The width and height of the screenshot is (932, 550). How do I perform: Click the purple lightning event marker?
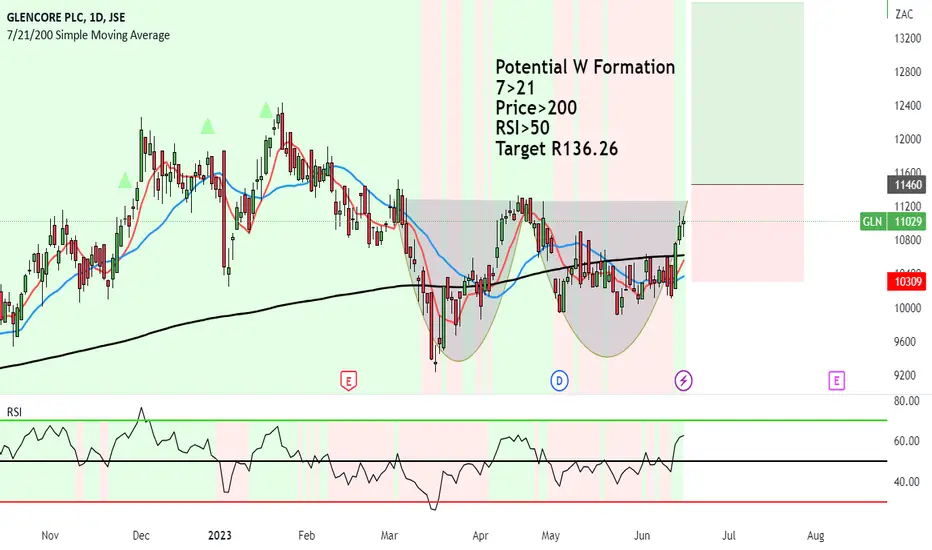point(684,381)
